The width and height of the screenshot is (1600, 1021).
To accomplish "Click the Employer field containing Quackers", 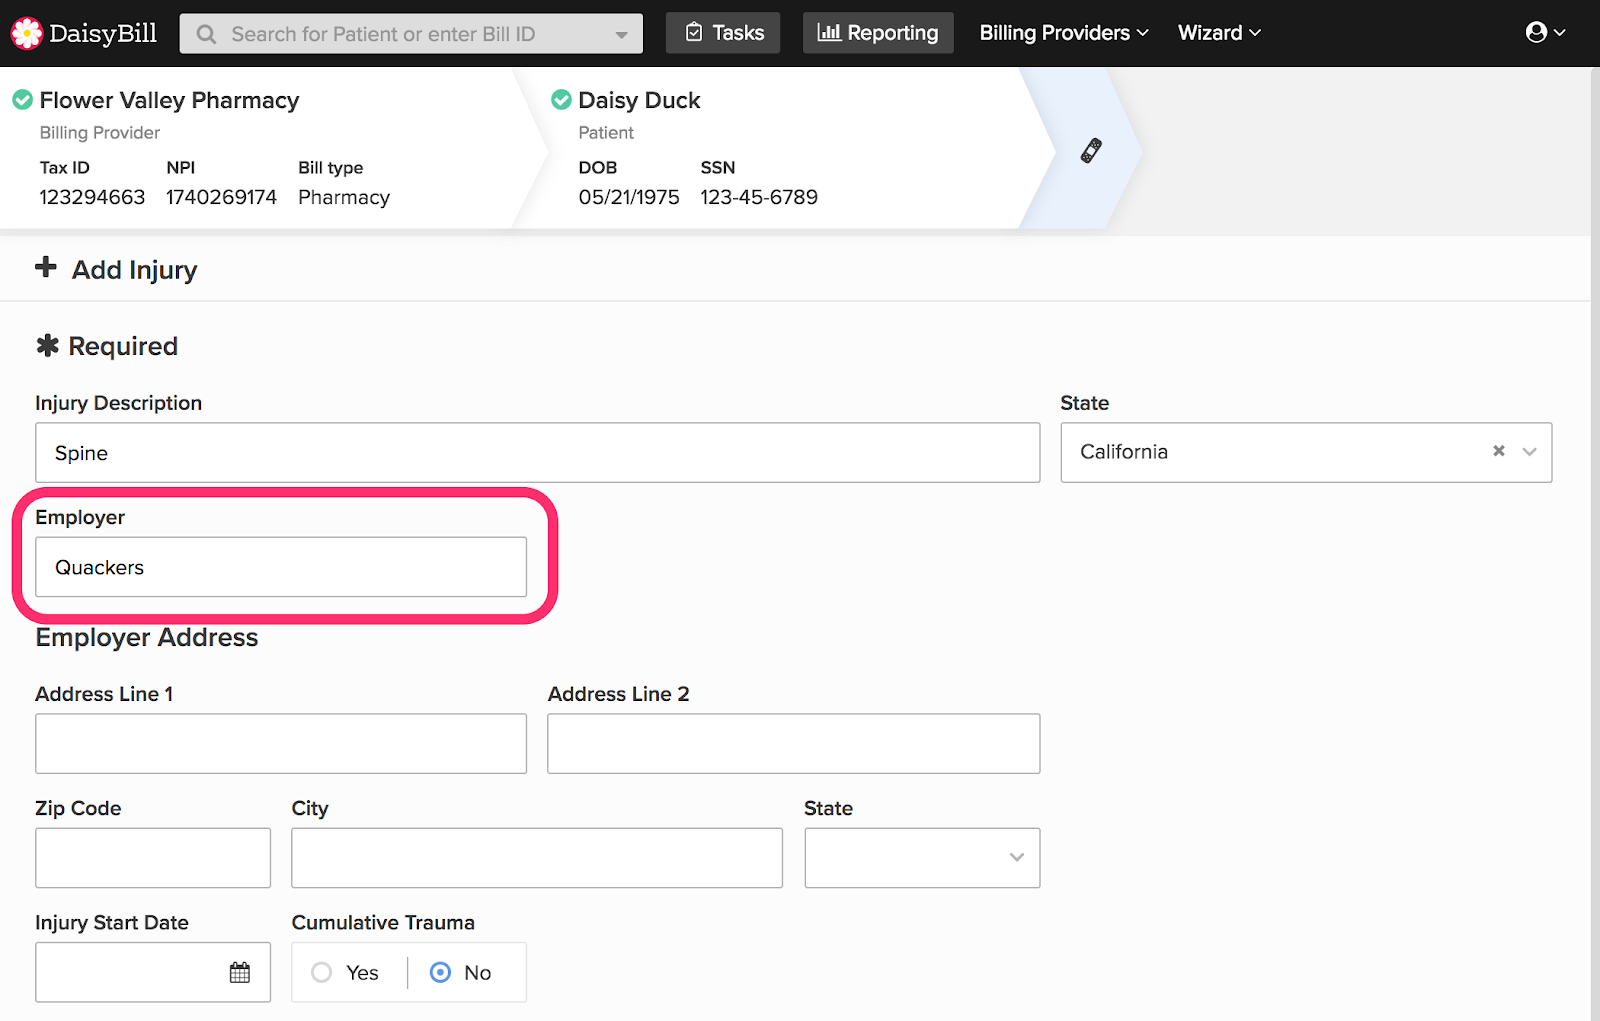I will 281,567.
